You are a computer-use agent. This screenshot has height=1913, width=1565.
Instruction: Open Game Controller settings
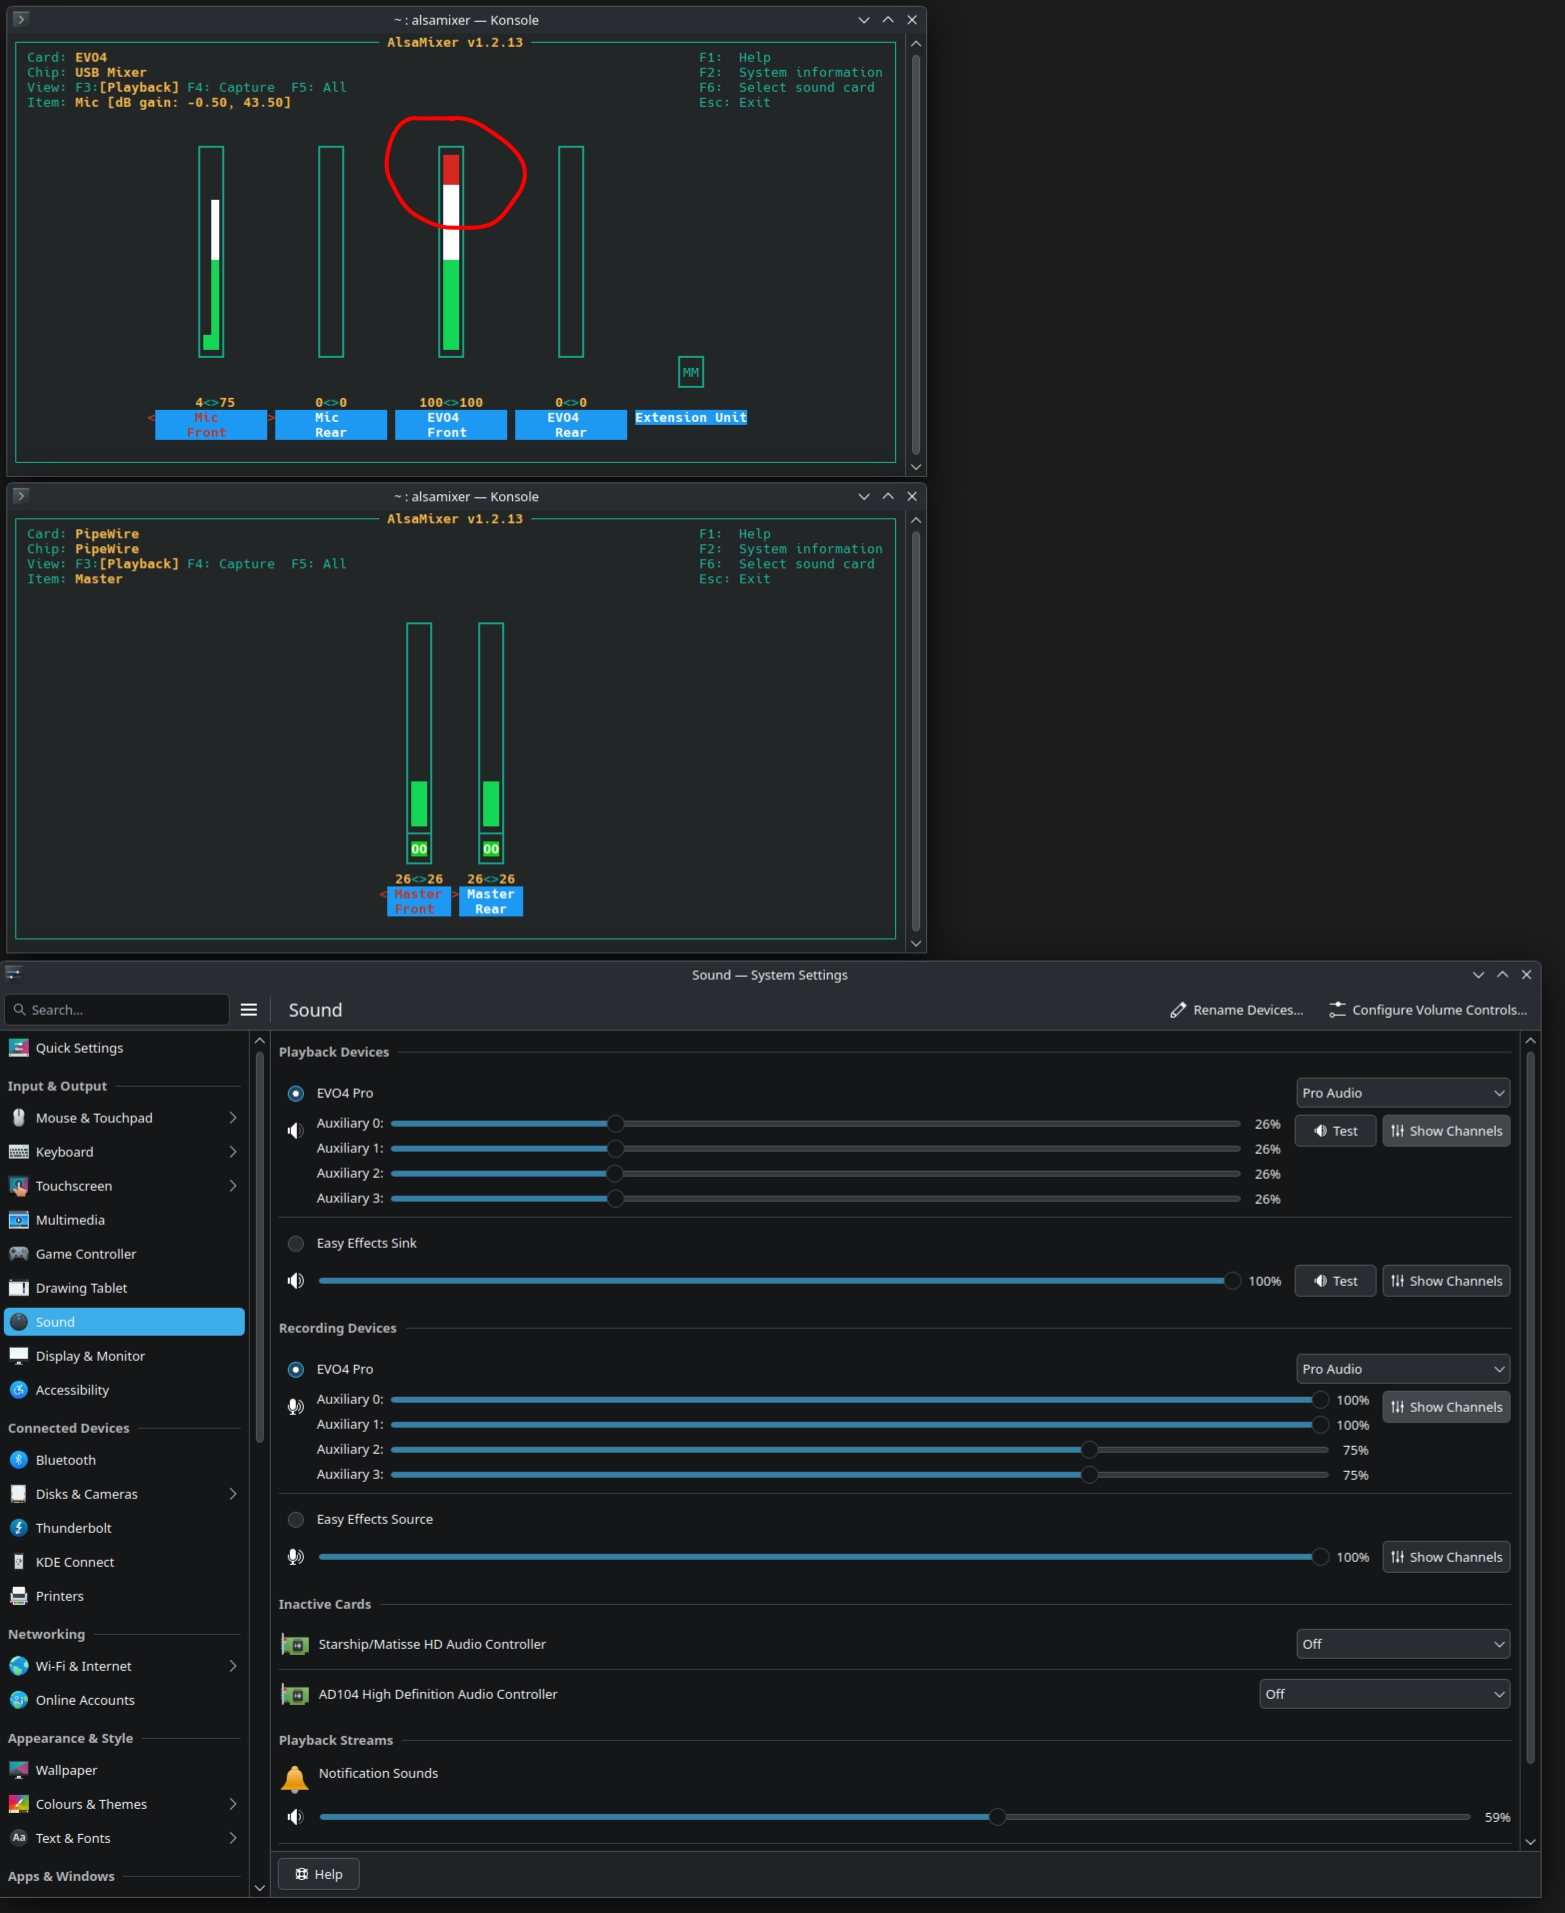[124, 1253]
